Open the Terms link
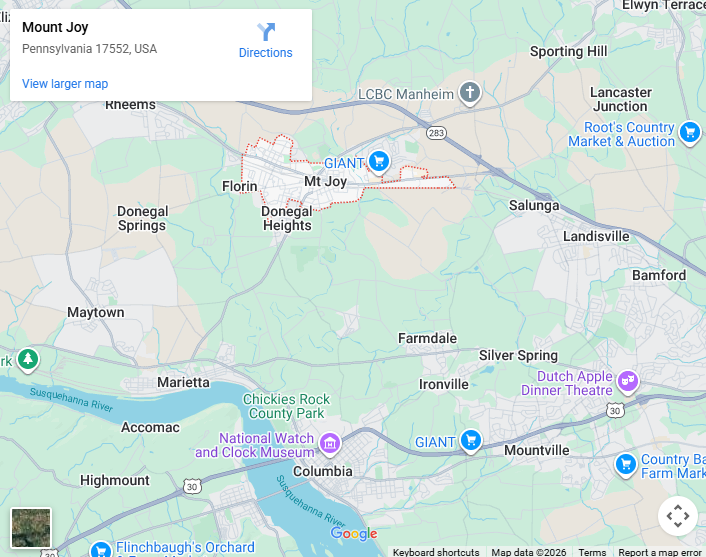 click(592, 552)
